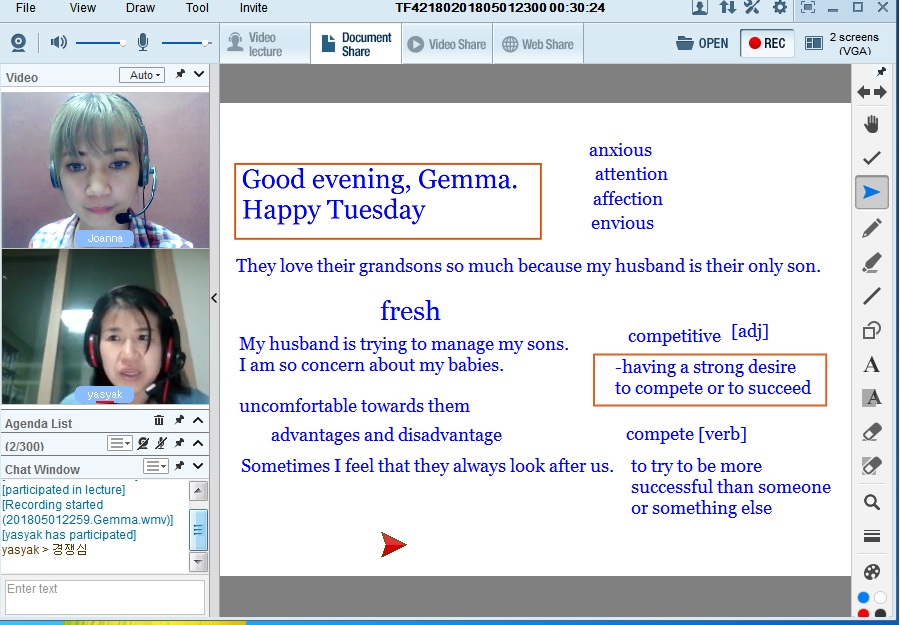Open the Auto dropdown in Video panel
Image resolution: width=900 pixels, height=625 pixels.
142,75
